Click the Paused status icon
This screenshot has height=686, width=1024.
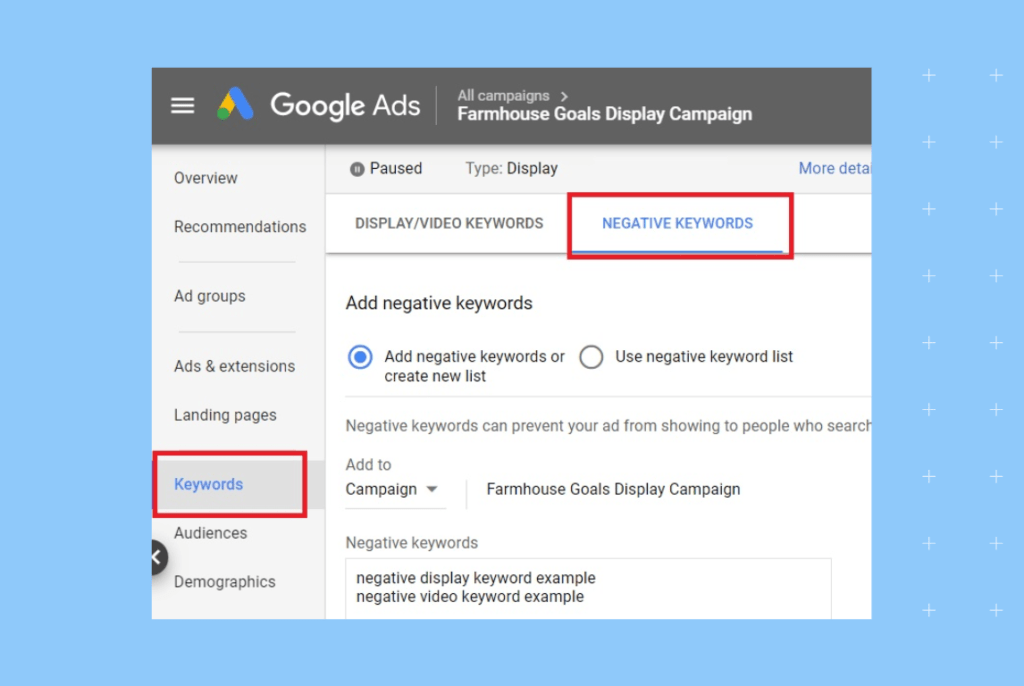coord(359,168)
